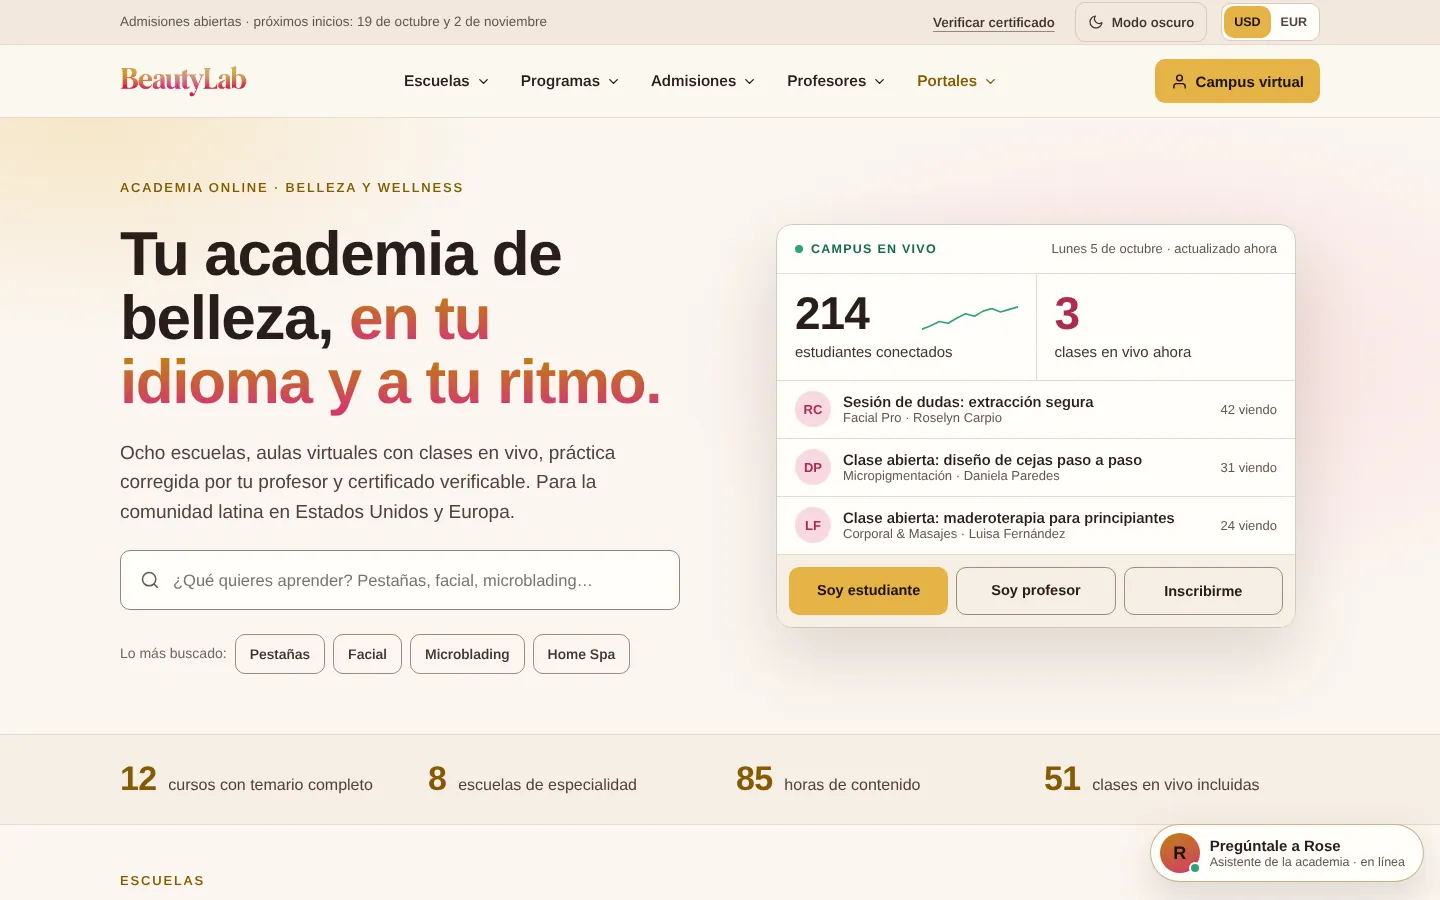Click the Inscribirme button
The width and height of the screenshot is (1440, 900).
click(x=1203, y=591)
